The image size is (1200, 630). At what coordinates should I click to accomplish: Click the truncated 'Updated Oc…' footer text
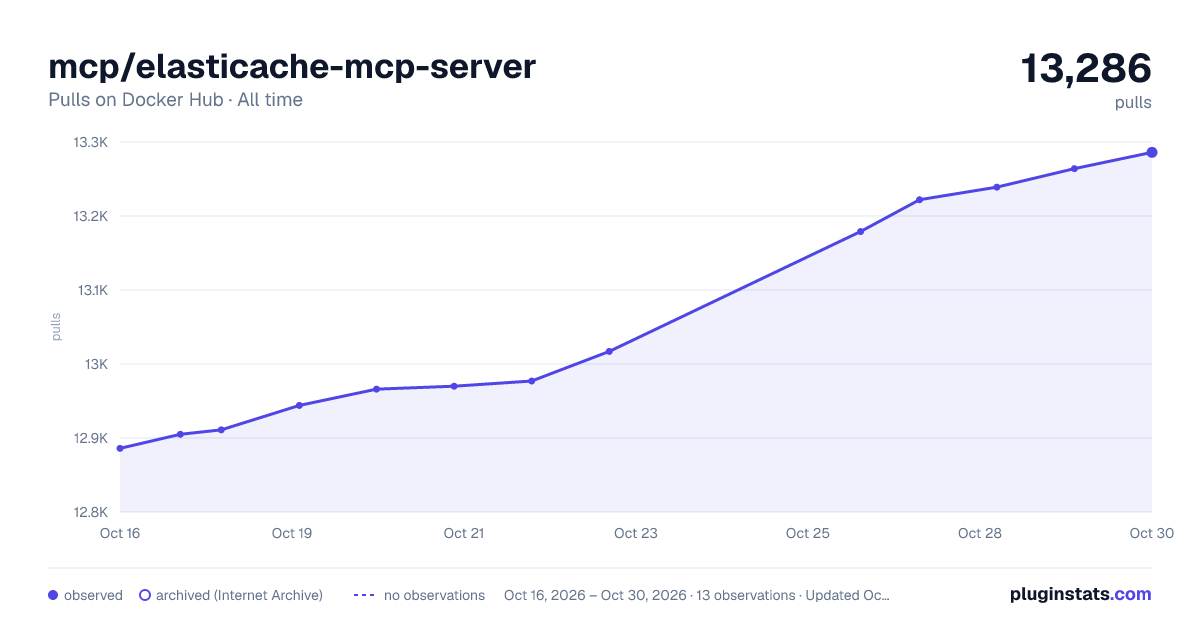(x=846, y=595)
